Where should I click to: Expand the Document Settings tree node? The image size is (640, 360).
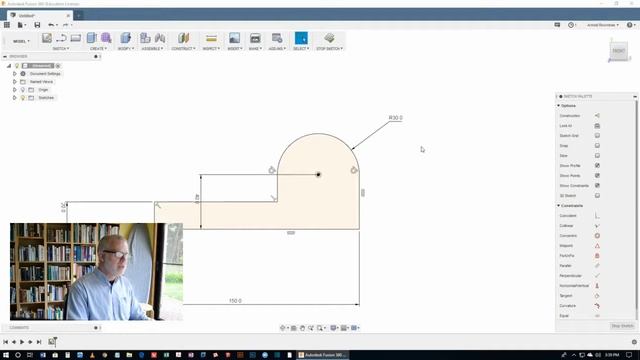point(15,74)
